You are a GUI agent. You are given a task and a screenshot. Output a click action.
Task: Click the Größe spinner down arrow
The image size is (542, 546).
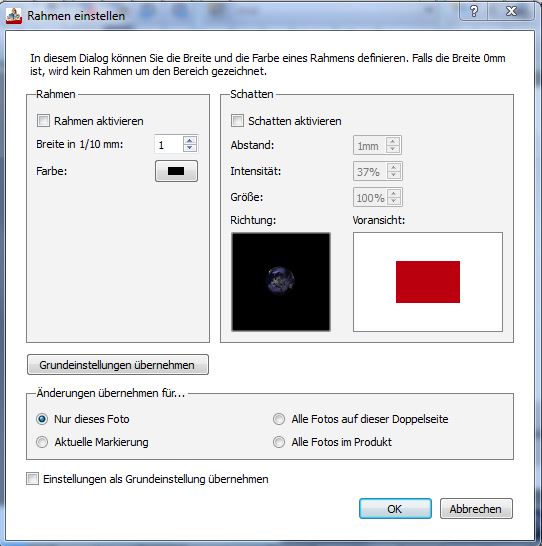(x=394, y=201)
